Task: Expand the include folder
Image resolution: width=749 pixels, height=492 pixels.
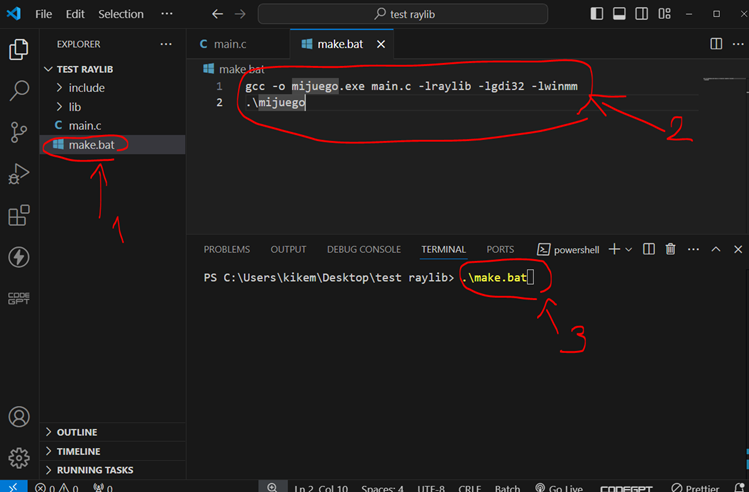Action: tap(86, 88)
